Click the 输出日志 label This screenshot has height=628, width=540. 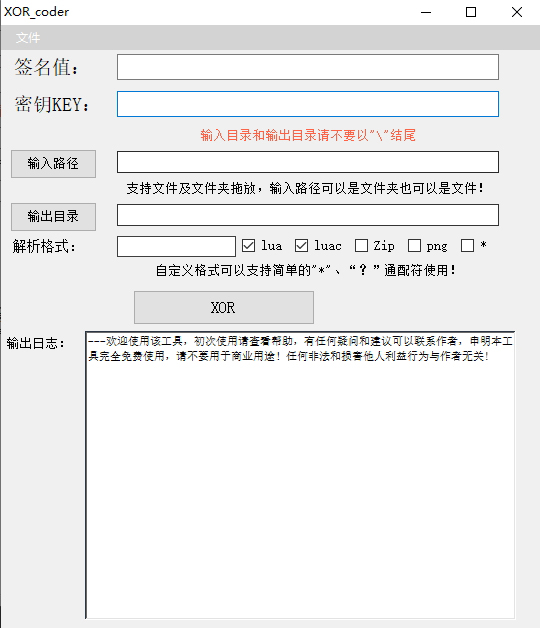coord(35,343)
